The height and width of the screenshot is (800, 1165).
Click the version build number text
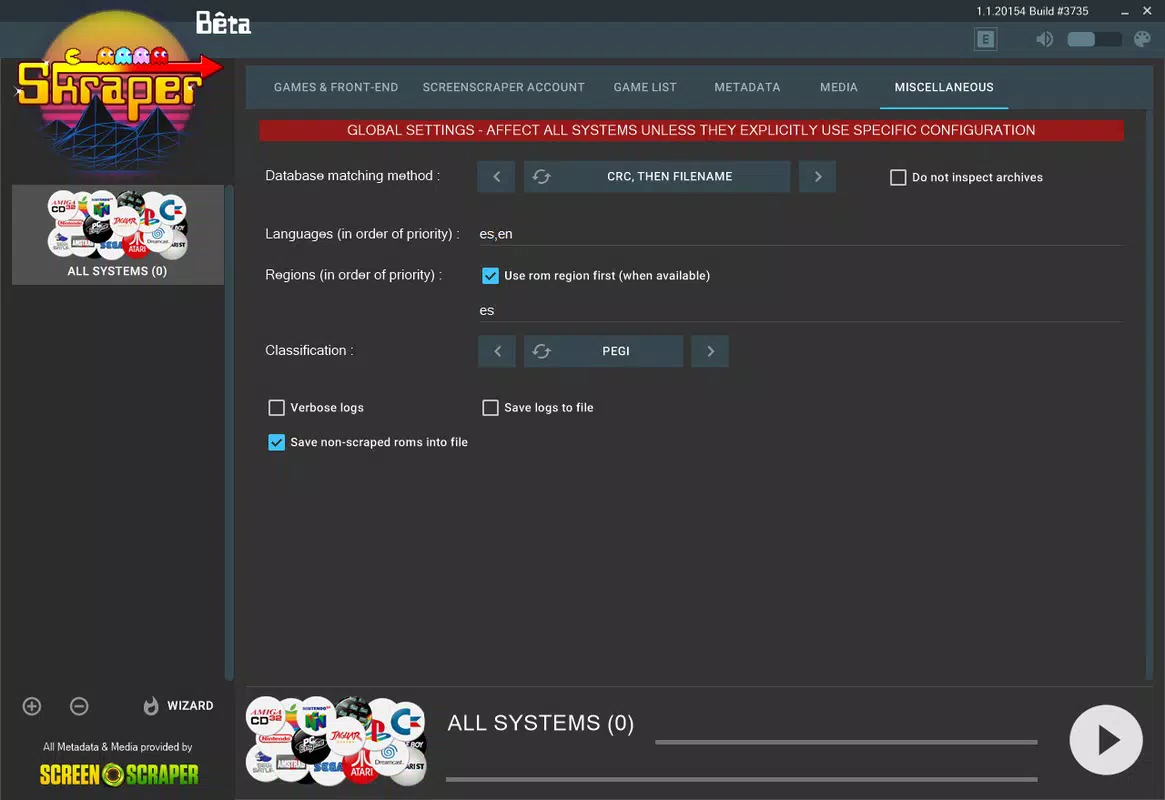coord(1032,11)
